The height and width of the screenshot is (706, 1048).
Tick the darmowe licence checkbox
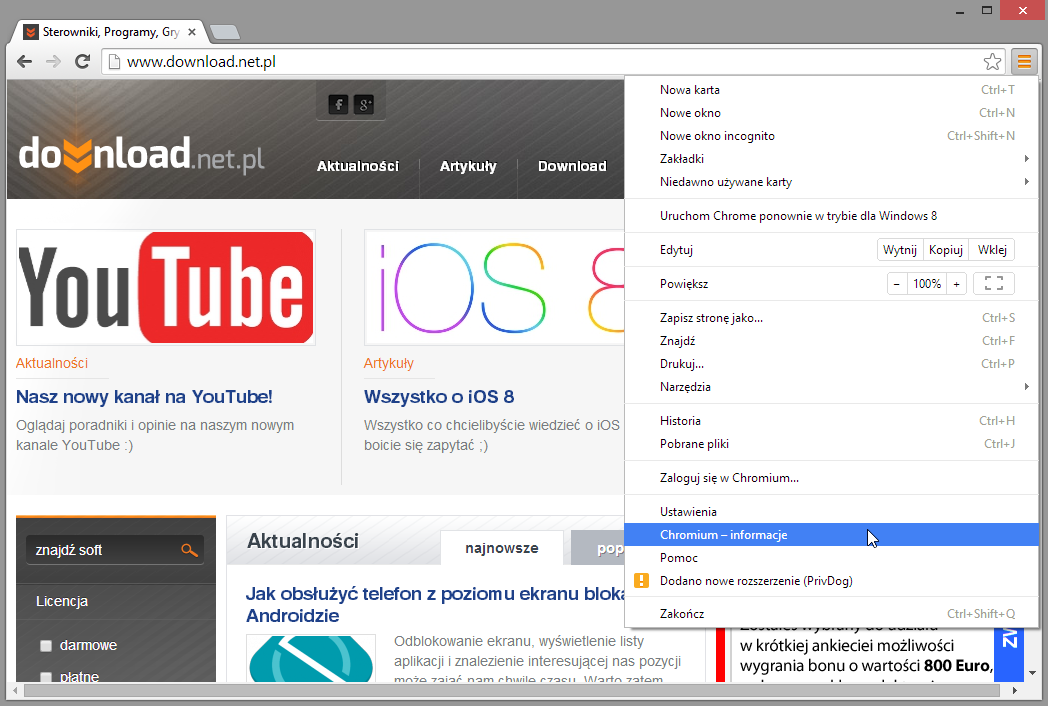(46, 645)
